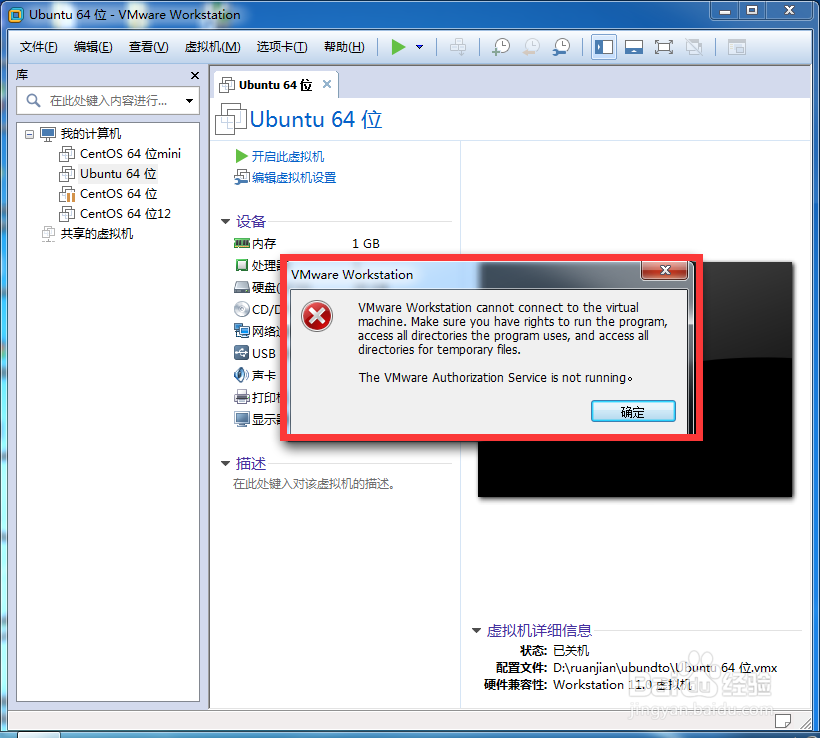Click 确定 in the error dialog

pos(633,412)
